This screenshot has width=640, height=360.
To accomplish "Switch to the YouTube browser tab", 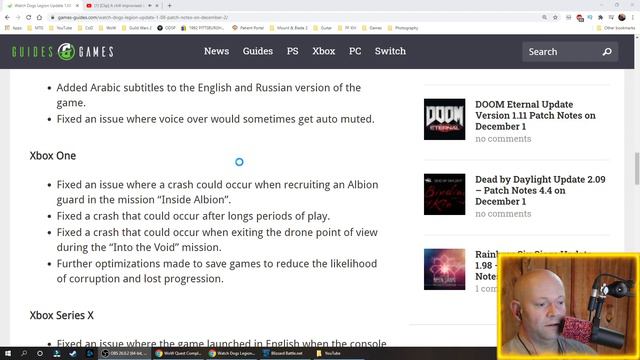I will pos(118,6).
